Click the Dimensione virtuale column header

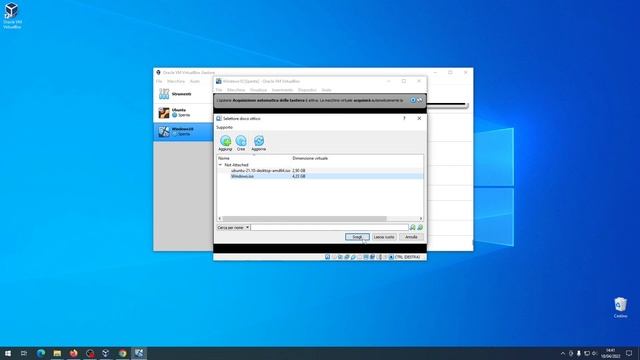310,158
